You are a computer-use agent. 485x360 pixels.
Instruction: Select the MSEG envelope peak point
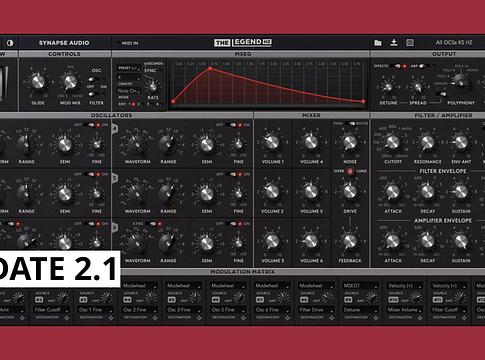click(210, 69)
